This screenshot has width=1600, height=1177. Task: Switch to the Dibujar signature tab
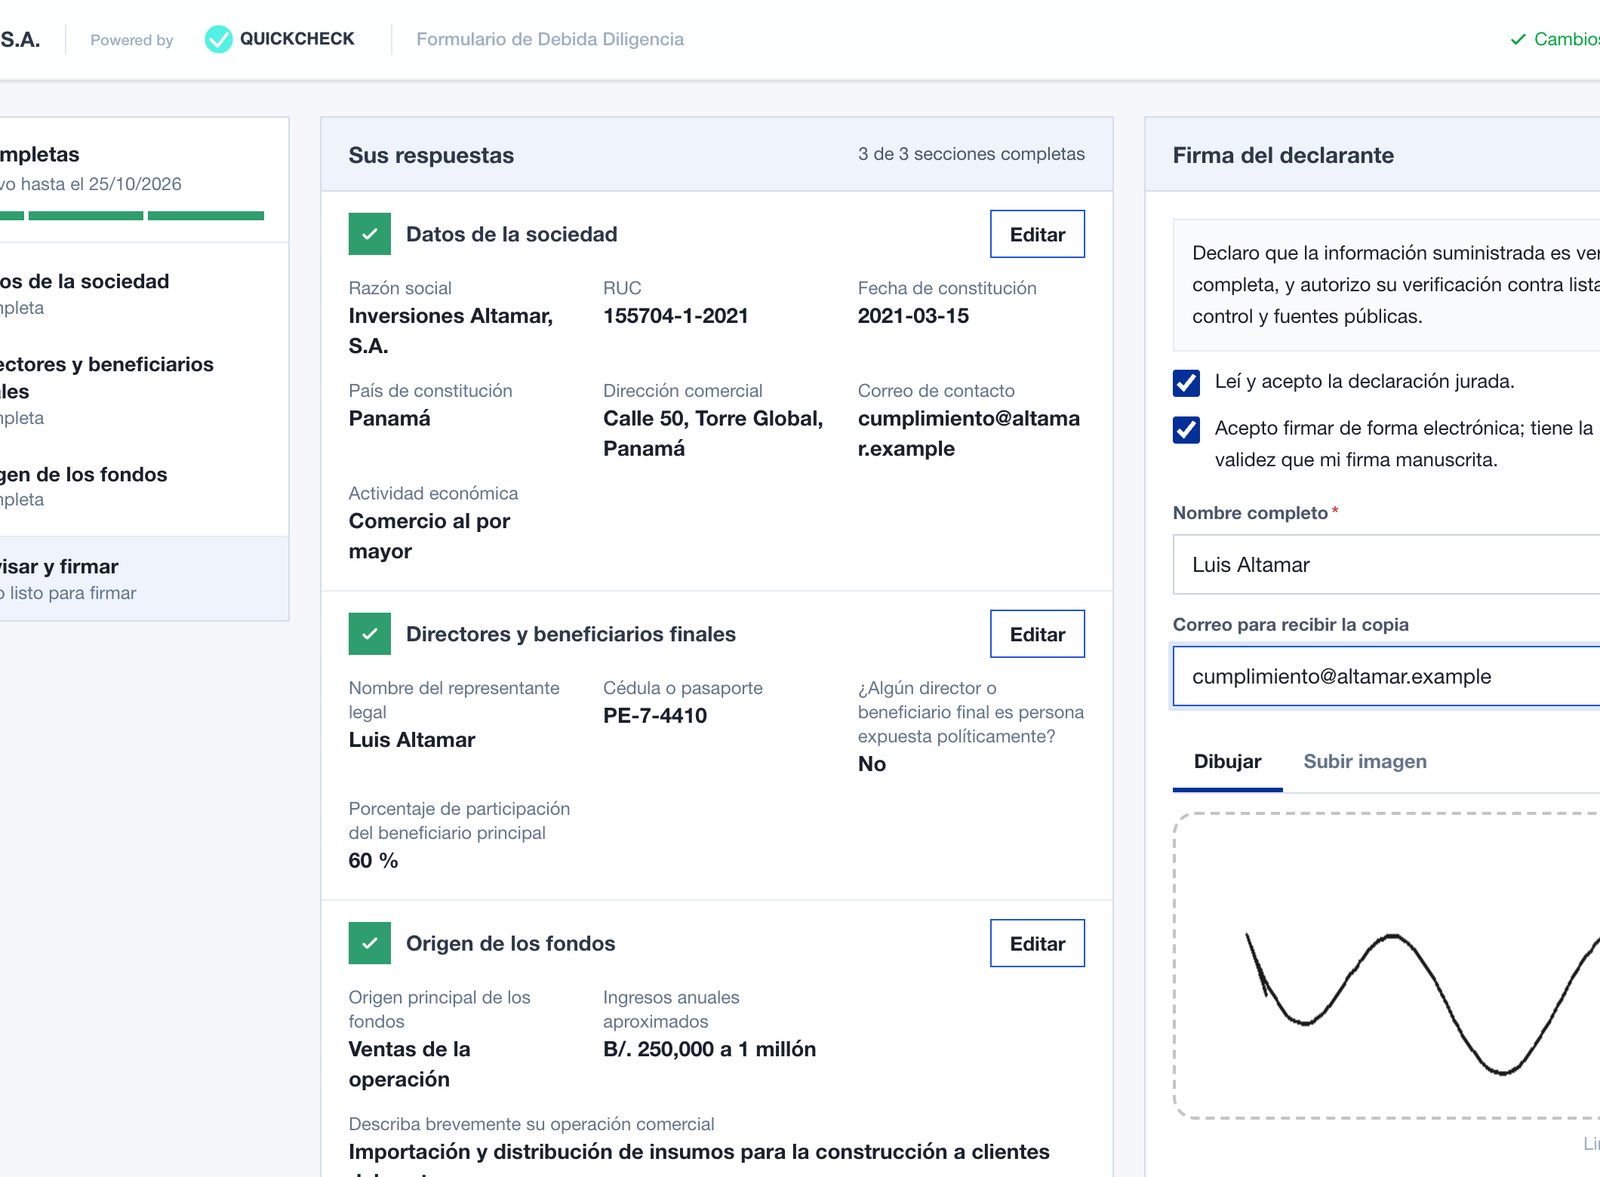[1227, 762]
